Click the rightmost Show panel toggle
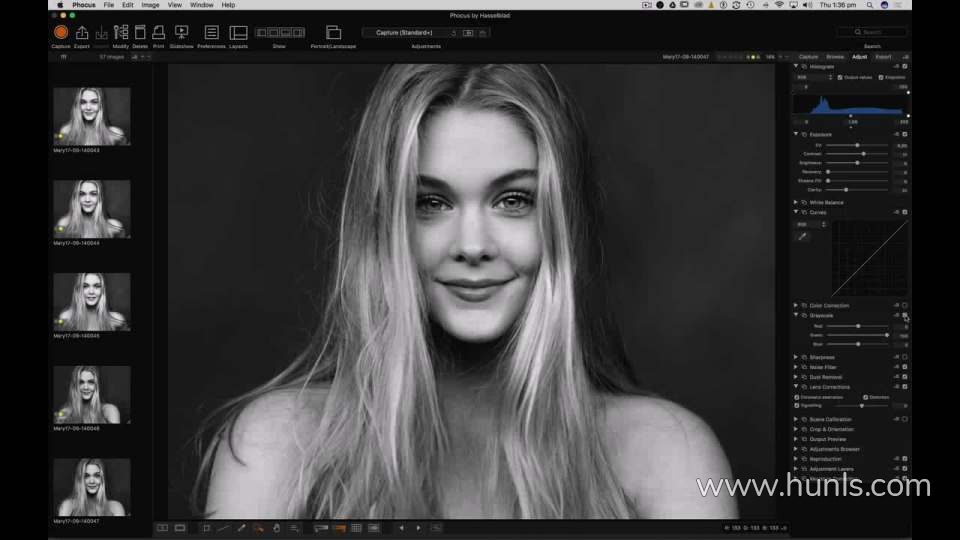This screenshot has width=960, height=540. coord(298,32)
